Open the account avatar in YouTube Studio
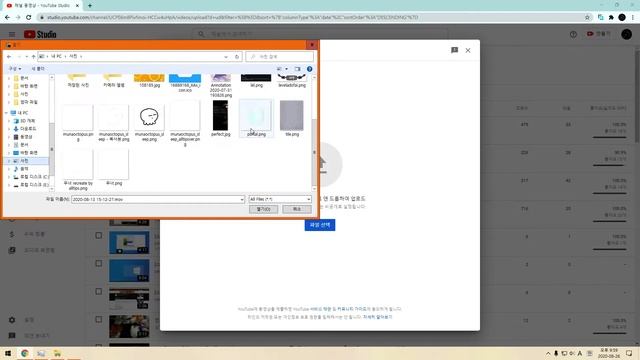 click(x=627, y=34)
